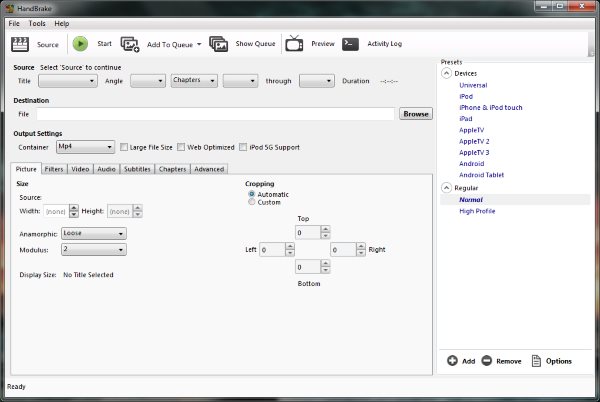
Task: Open the File menu
Action: tap(14, 24)
